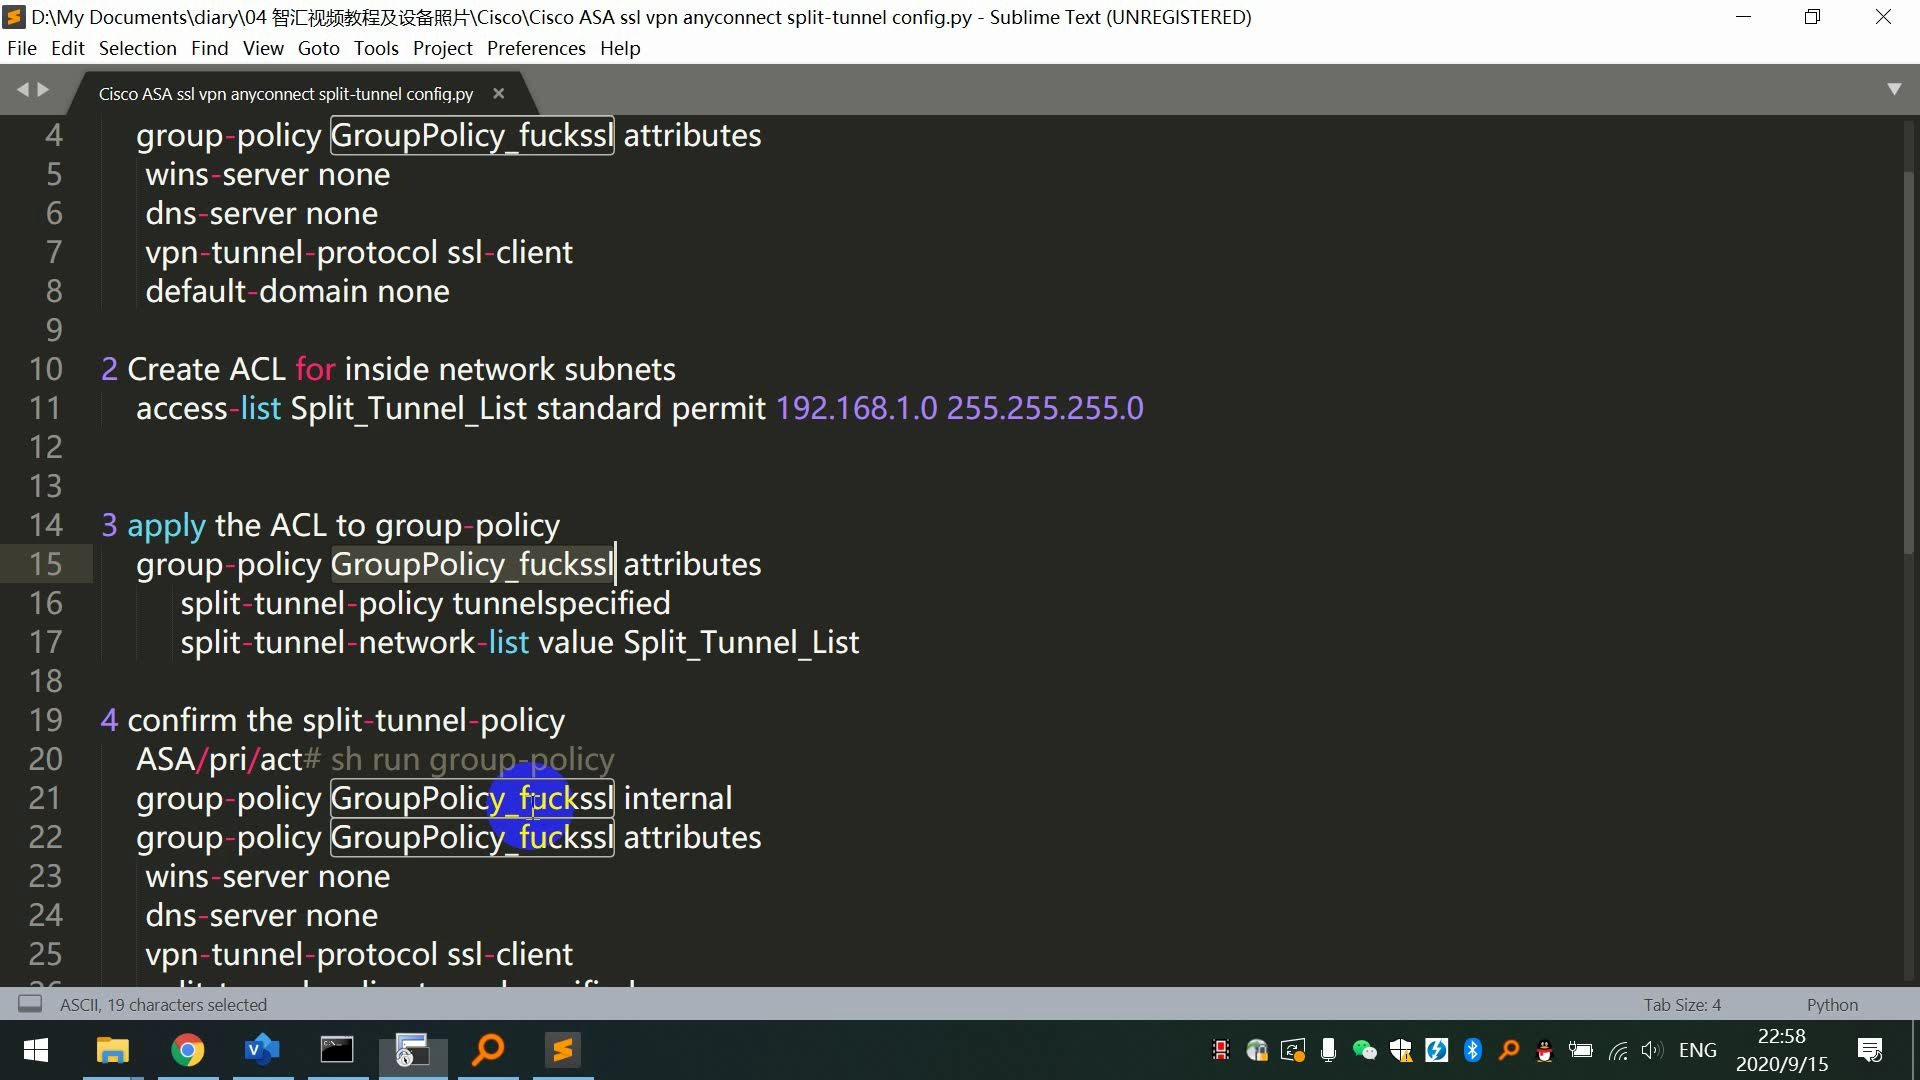
Task: Click the sync display tray icon
Action: 1293,1050
